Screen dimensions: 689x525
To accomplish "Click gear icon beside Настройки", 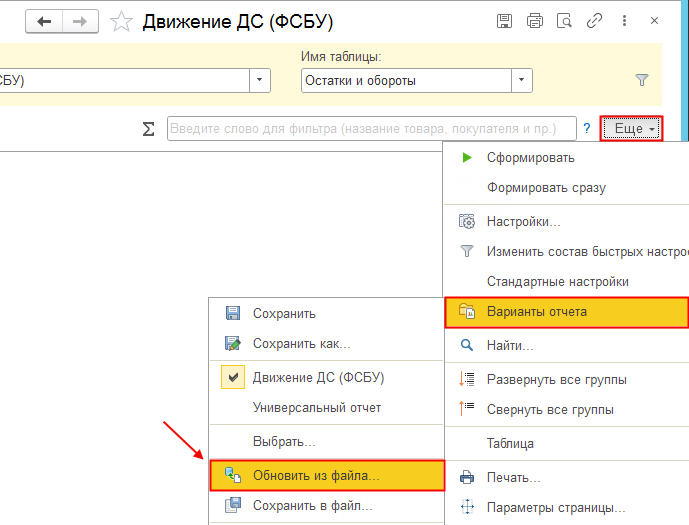I will (467, 221).
